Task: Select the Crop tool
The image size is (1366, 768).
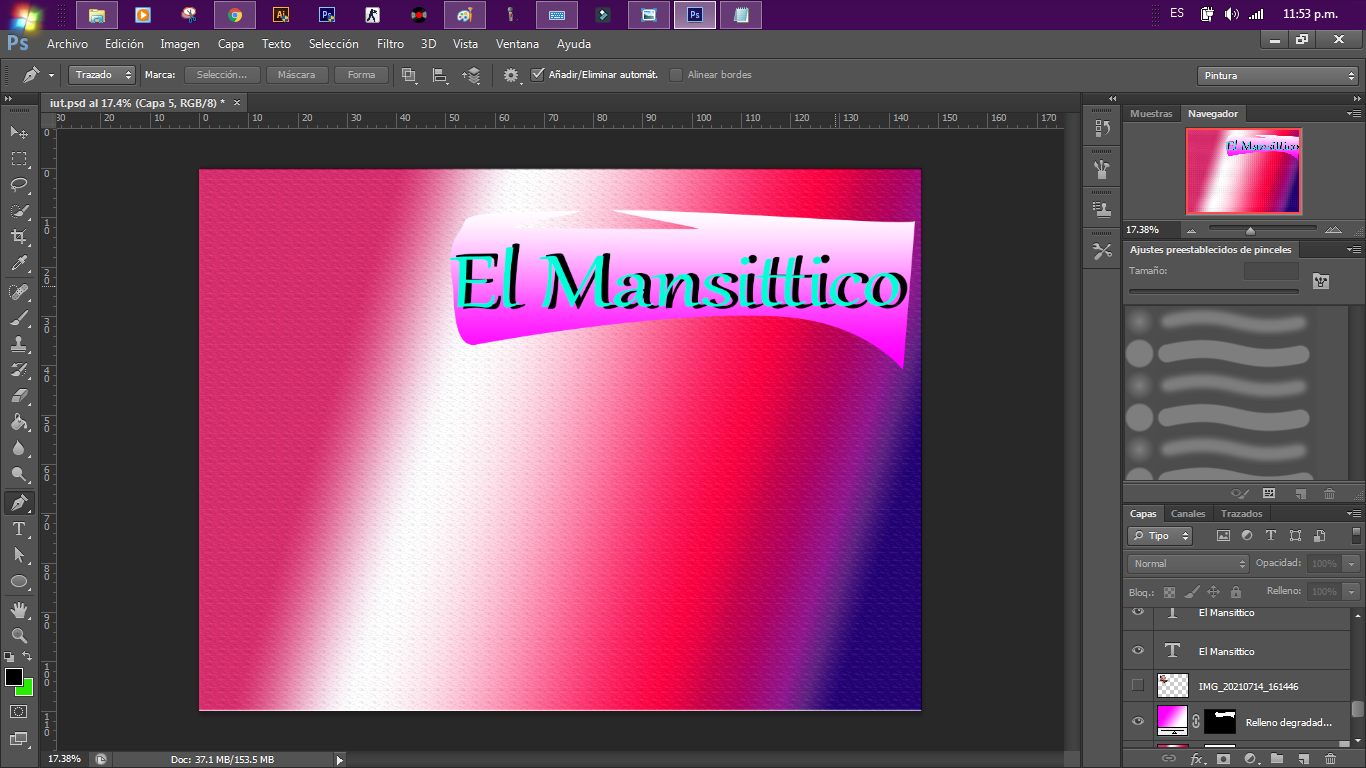Action: click(19, 237)
